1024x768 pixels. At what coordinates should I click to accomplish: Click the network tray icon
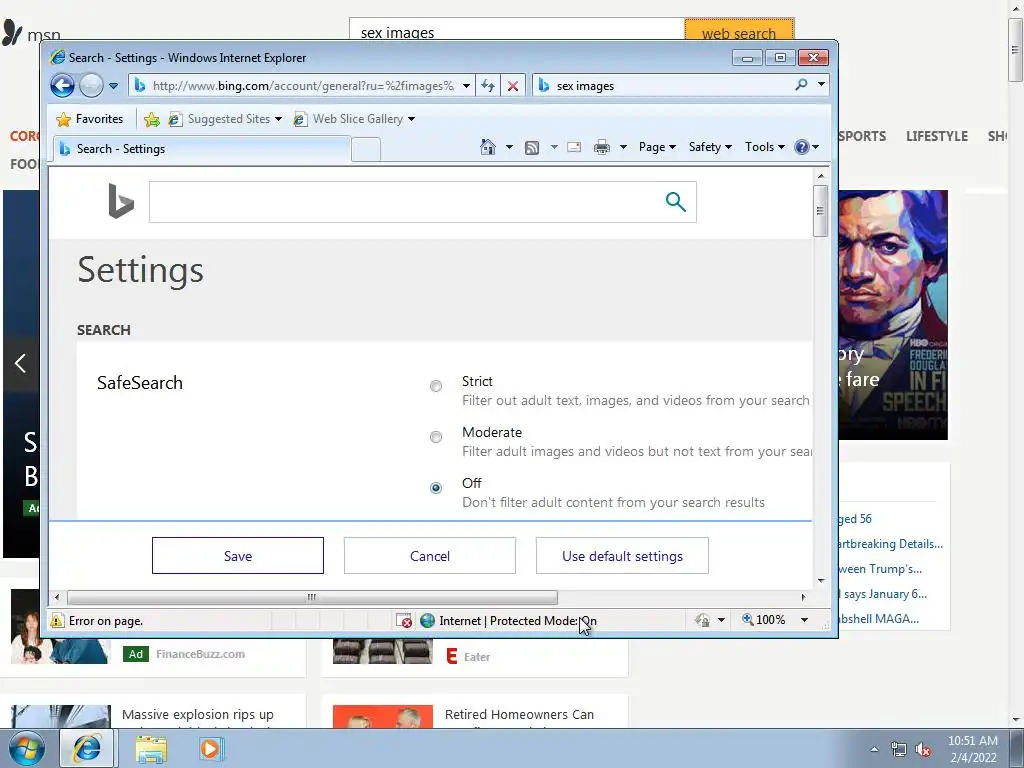pos(899,750)
